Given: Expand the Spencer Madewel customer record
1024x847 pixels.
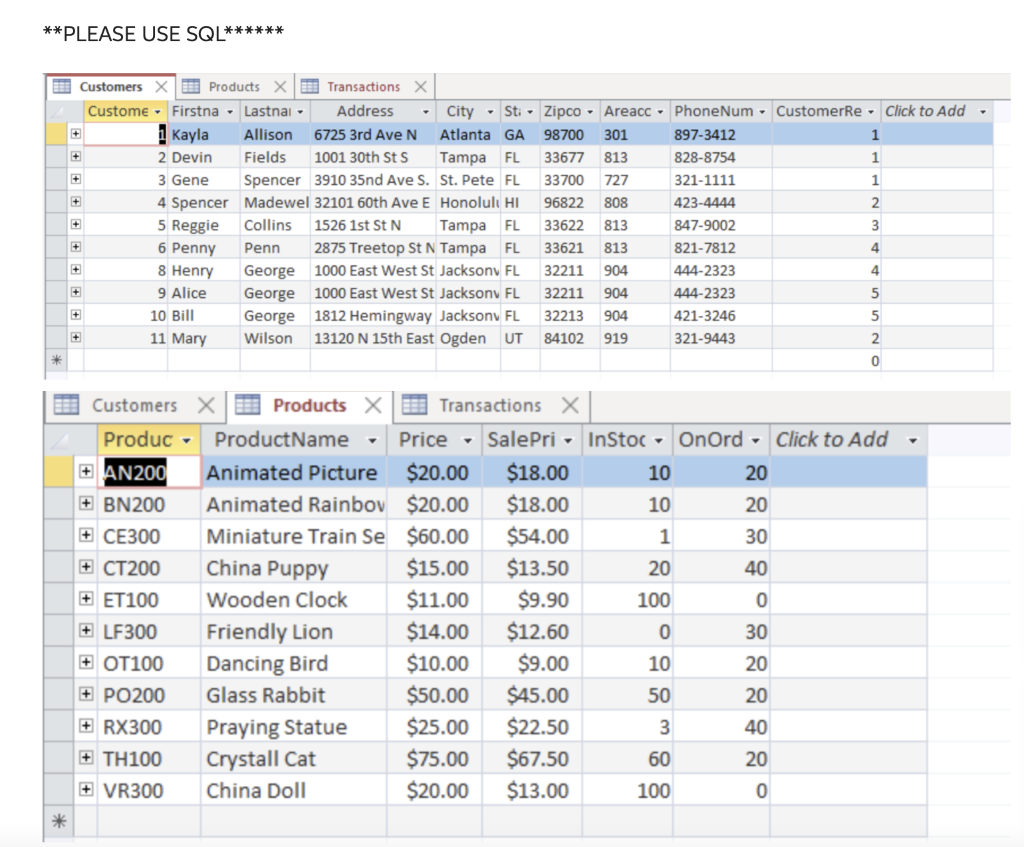Looking at the screenshot, I should [x=76, y=202].
